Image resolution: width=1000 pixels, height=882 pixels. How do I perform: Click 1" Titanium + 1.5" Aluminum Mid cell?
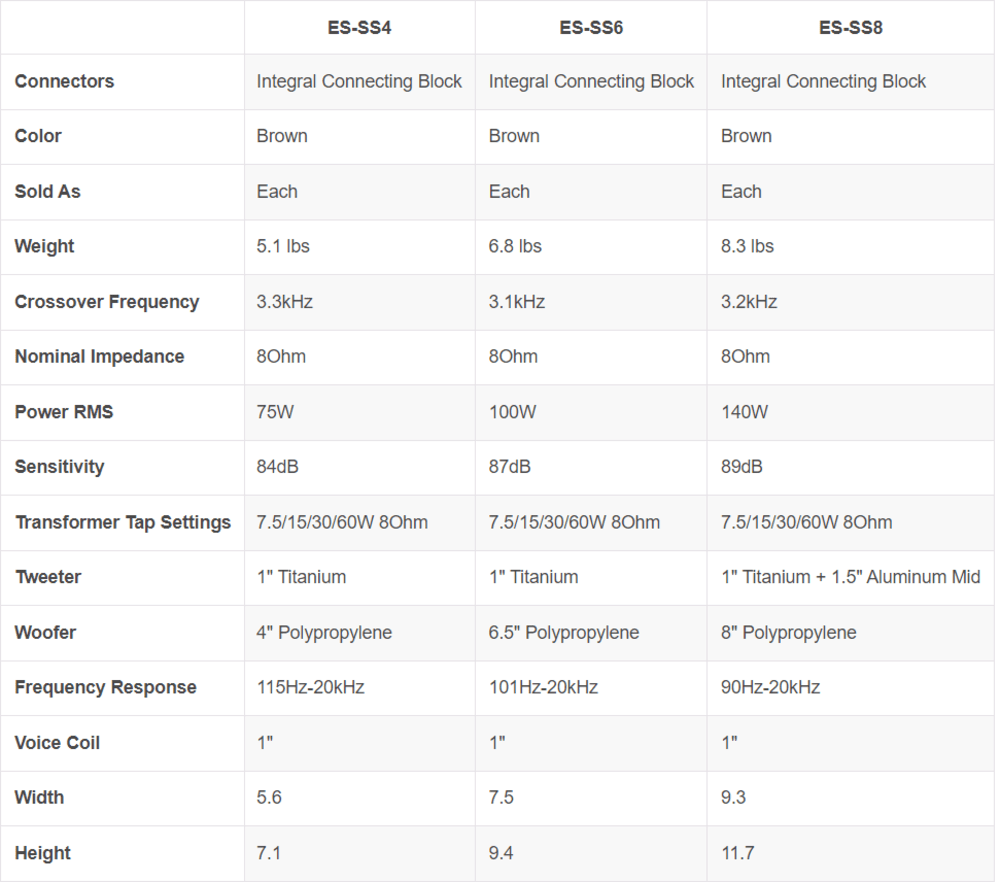click(x=851, y=577)
